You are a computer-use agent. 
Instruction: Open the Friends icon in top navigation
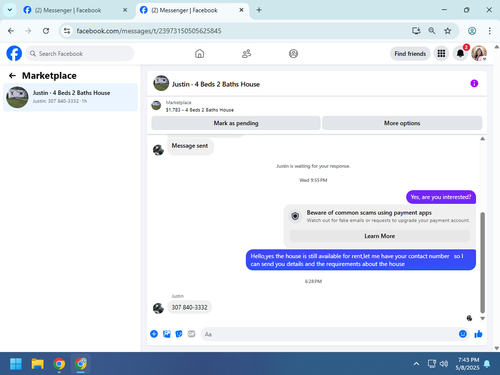(246, 53)
